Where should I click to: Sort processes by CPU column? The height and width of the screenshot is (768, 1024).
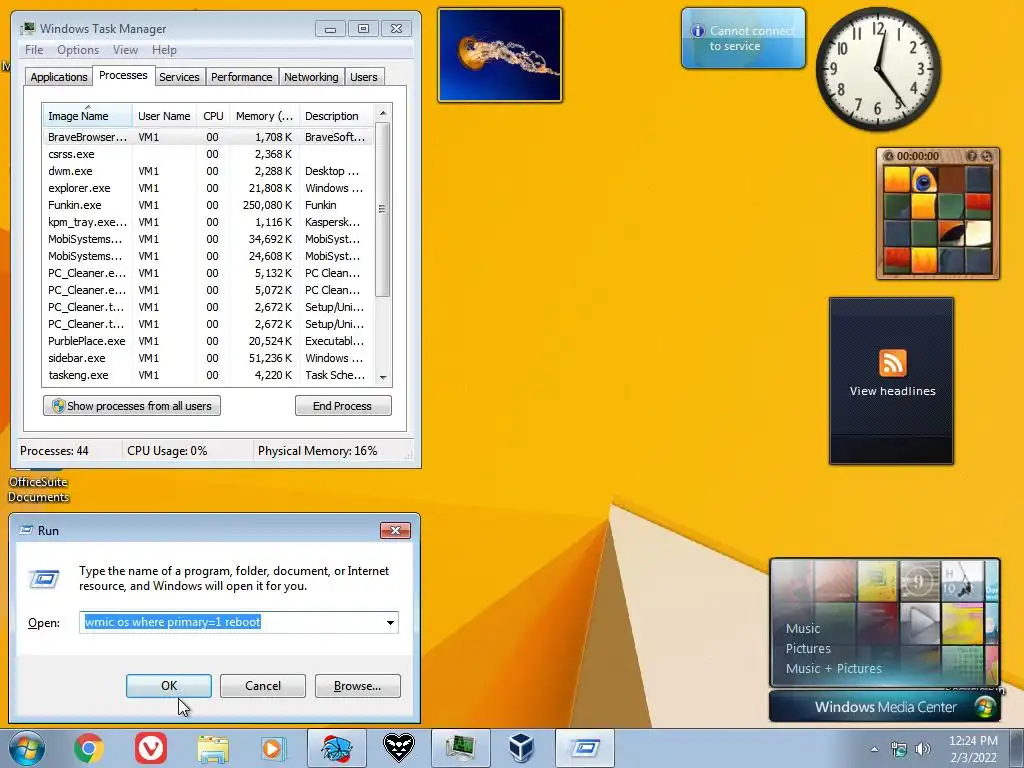tap(213, 116)
